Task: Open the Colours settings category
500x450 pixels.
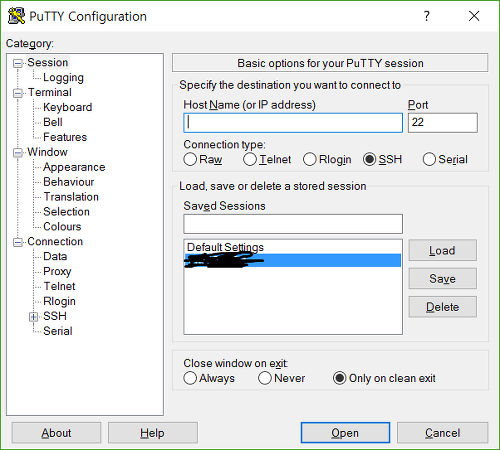Action: [x=62, y=227]
